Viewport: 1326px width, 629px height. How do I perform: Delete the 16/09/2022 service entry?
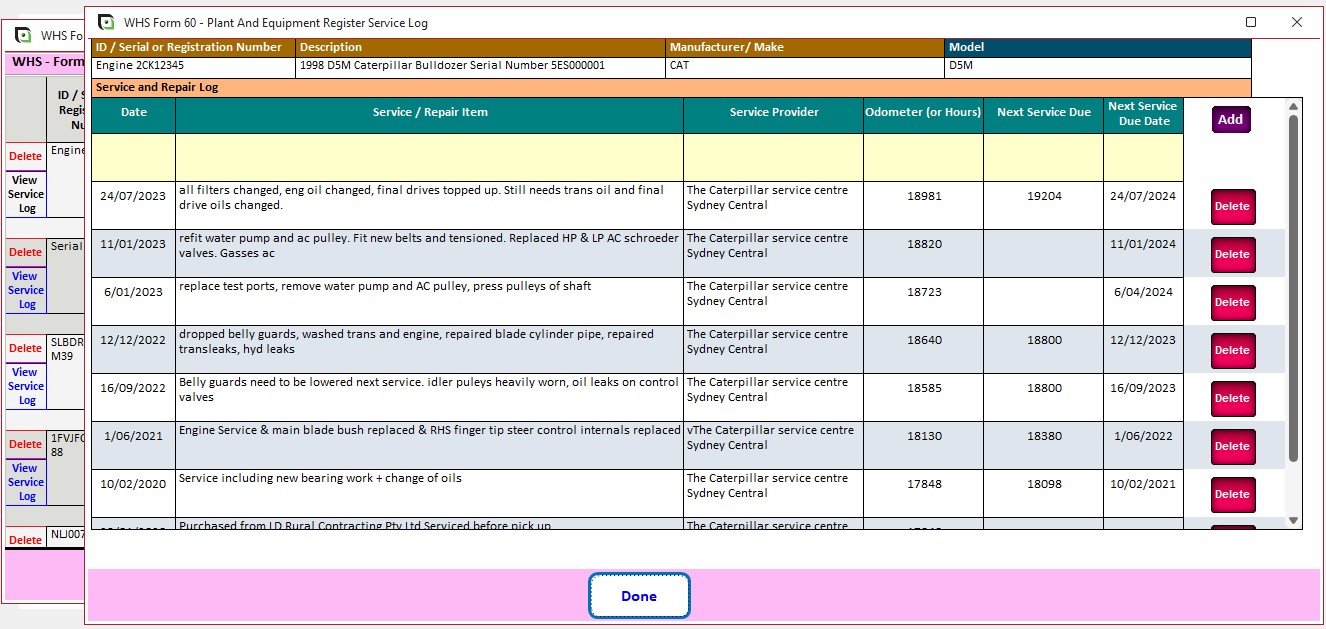click(x=1232, y=398)
